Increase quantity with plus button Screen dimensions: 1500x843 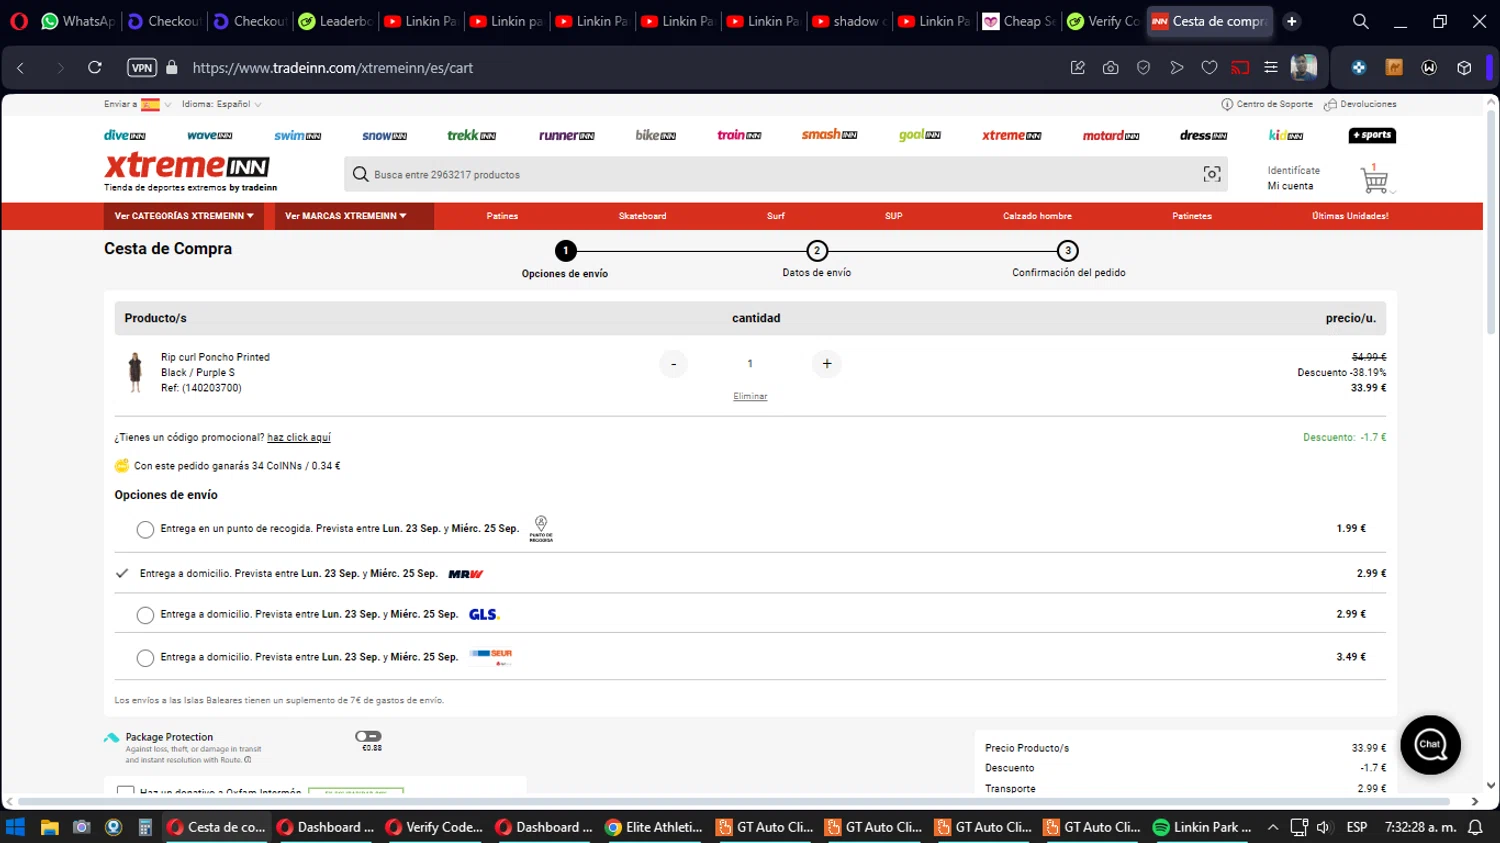point(826,364)
